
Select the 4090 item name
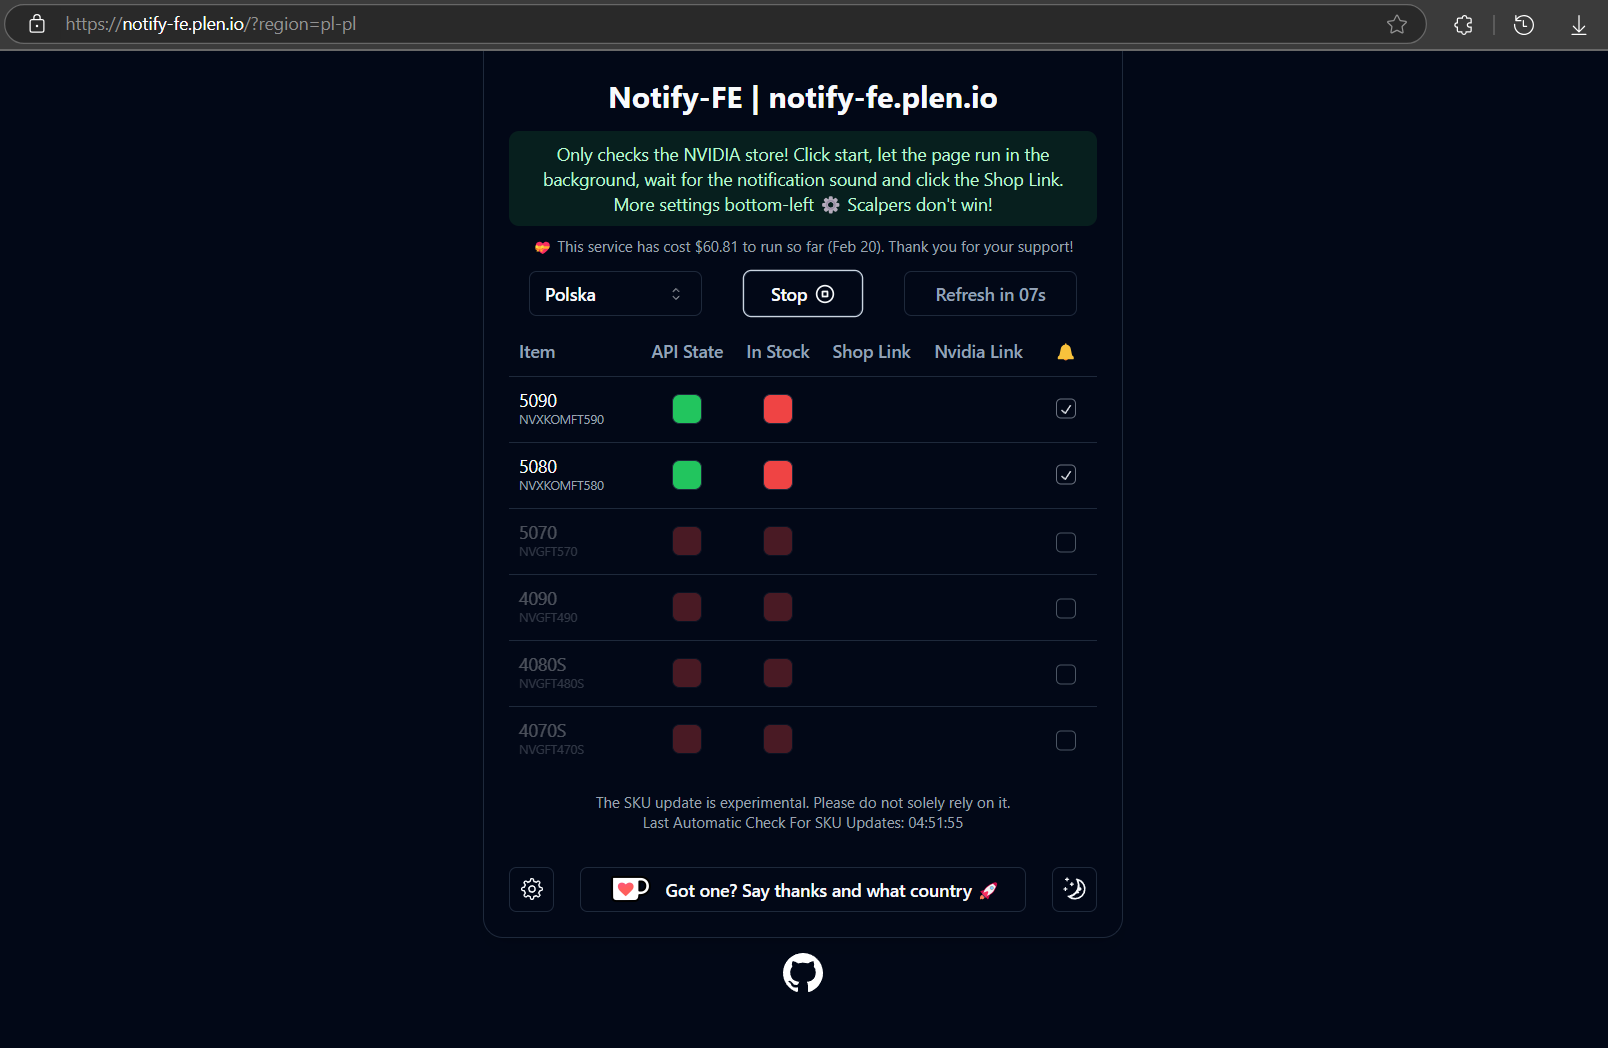click(x=538, y=599)
